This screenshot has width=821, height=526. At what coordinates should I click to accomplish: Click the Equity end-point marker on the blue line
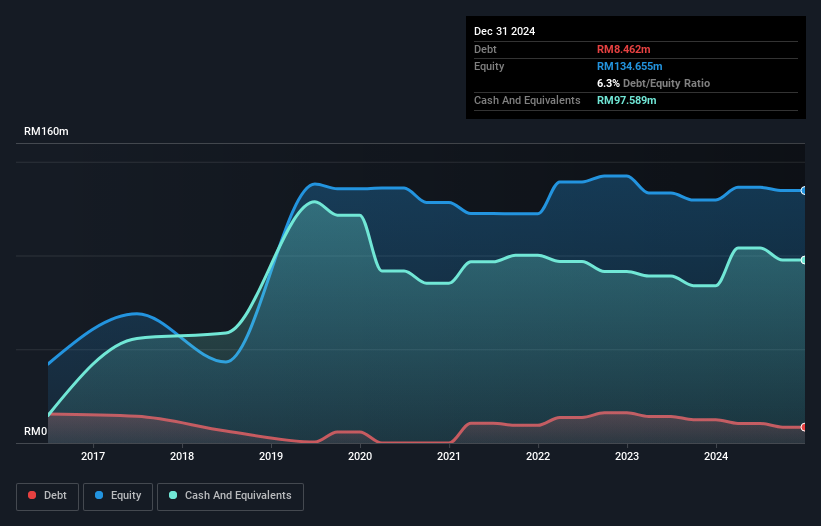(804, 191)
